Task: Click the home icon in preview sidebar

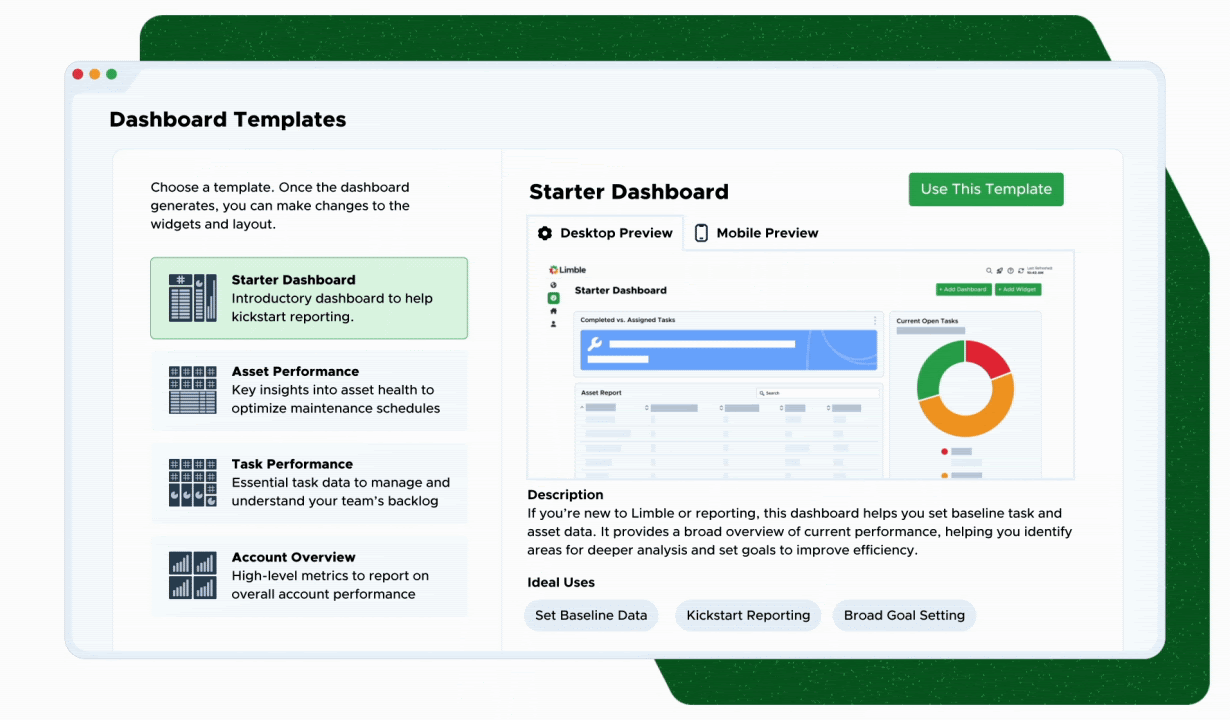Action: 553,311
